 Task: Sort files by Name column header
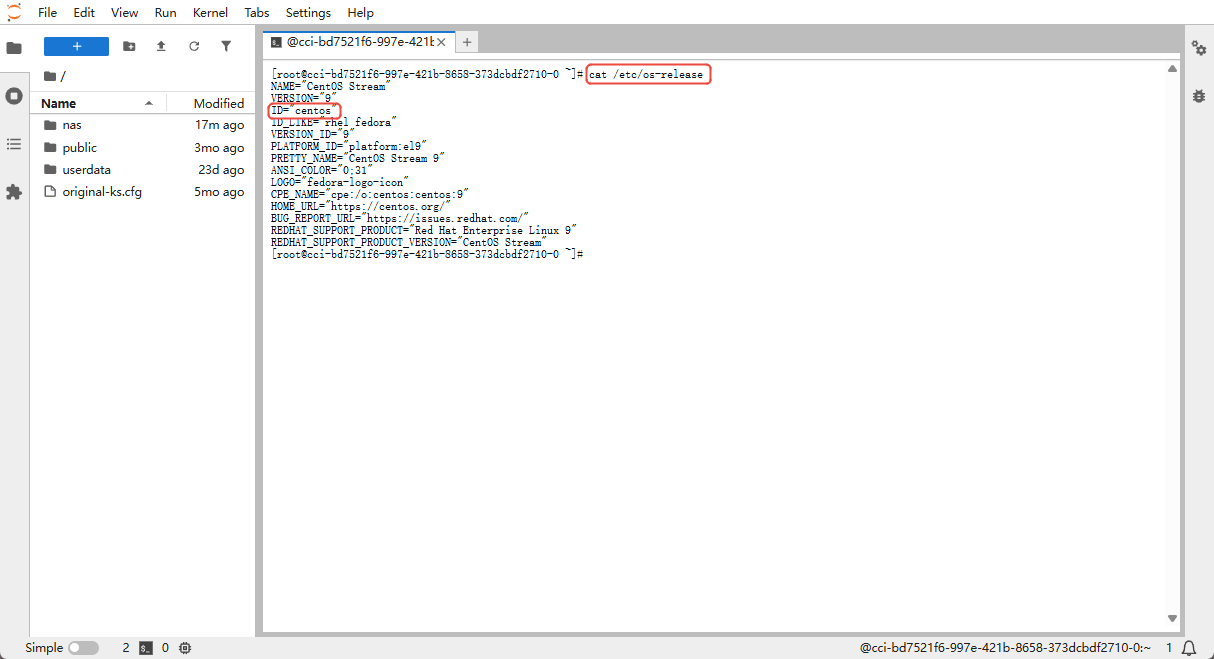(98, 103)
